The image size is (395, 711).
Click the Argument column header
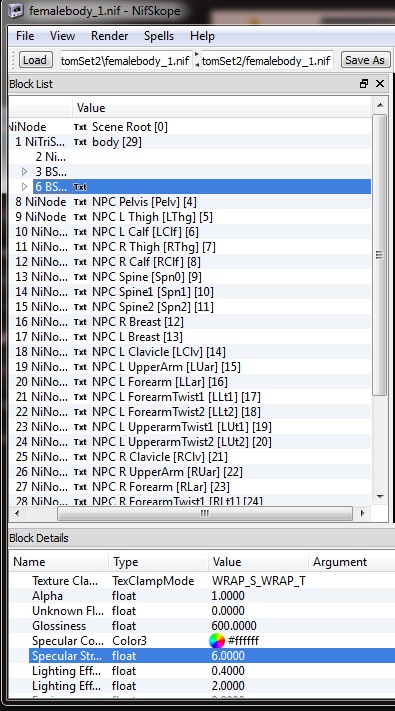(x=351, y=562)
